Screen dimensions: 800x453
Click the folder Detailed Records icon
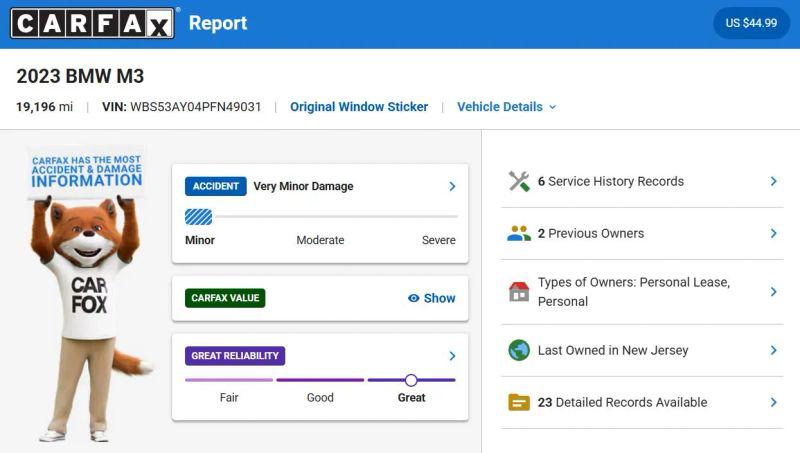coord(519,402)
